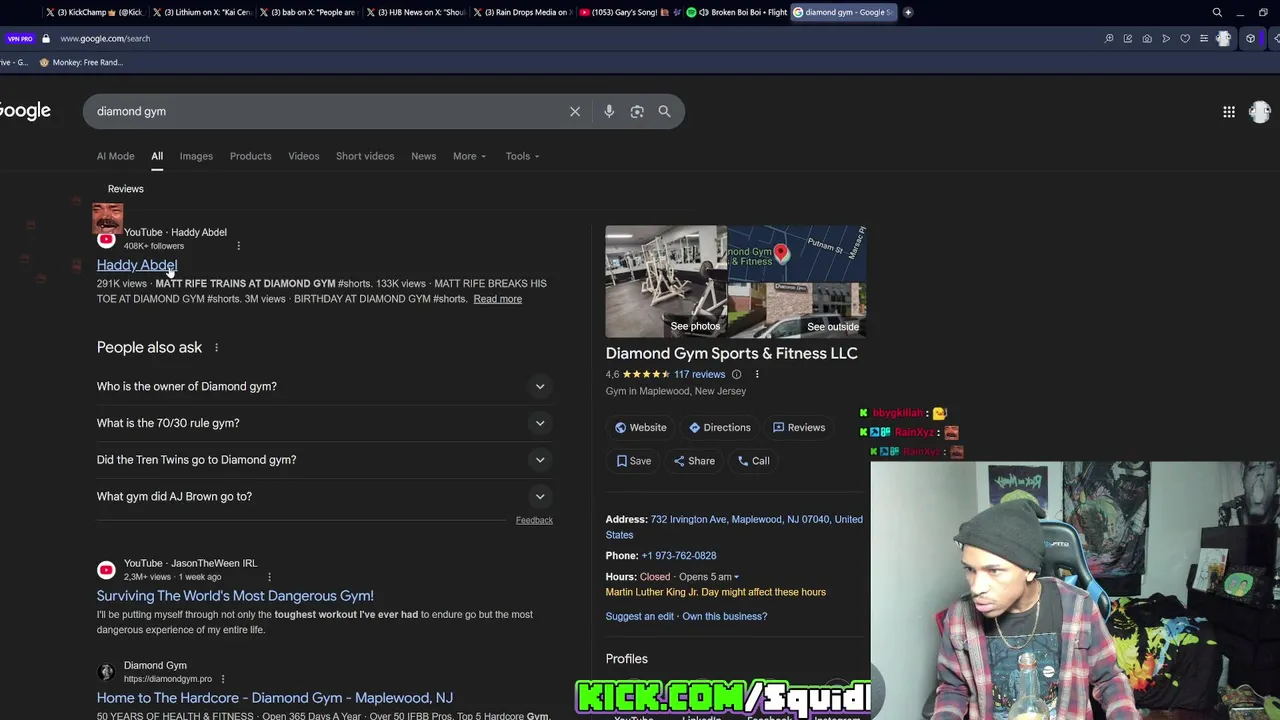Save Diamond Gym with the Save button

pyautogui.click(x=634, y=461)
